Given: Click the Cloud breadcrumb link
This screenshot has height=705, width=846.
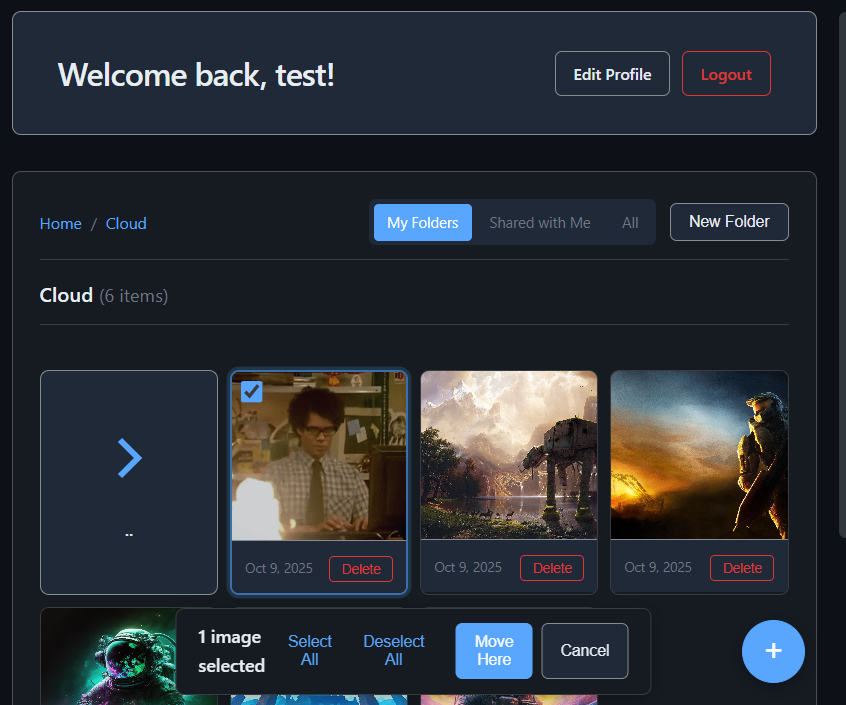Looking at the screenshot, I should (126, 224).
